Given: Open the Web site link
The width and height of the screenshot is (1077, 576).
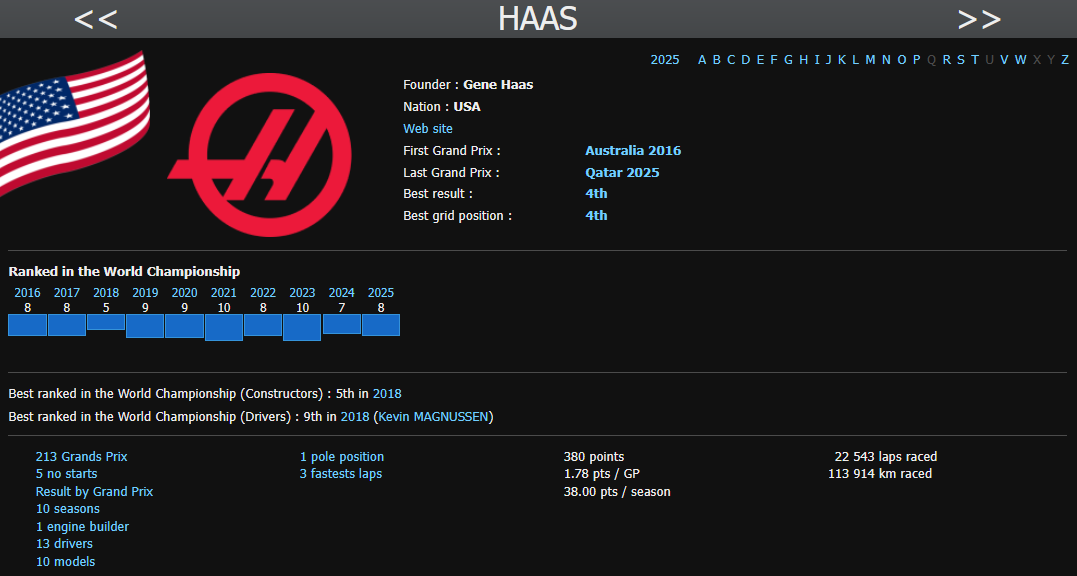Looking at the screenshot, I should tap(428, 128).
